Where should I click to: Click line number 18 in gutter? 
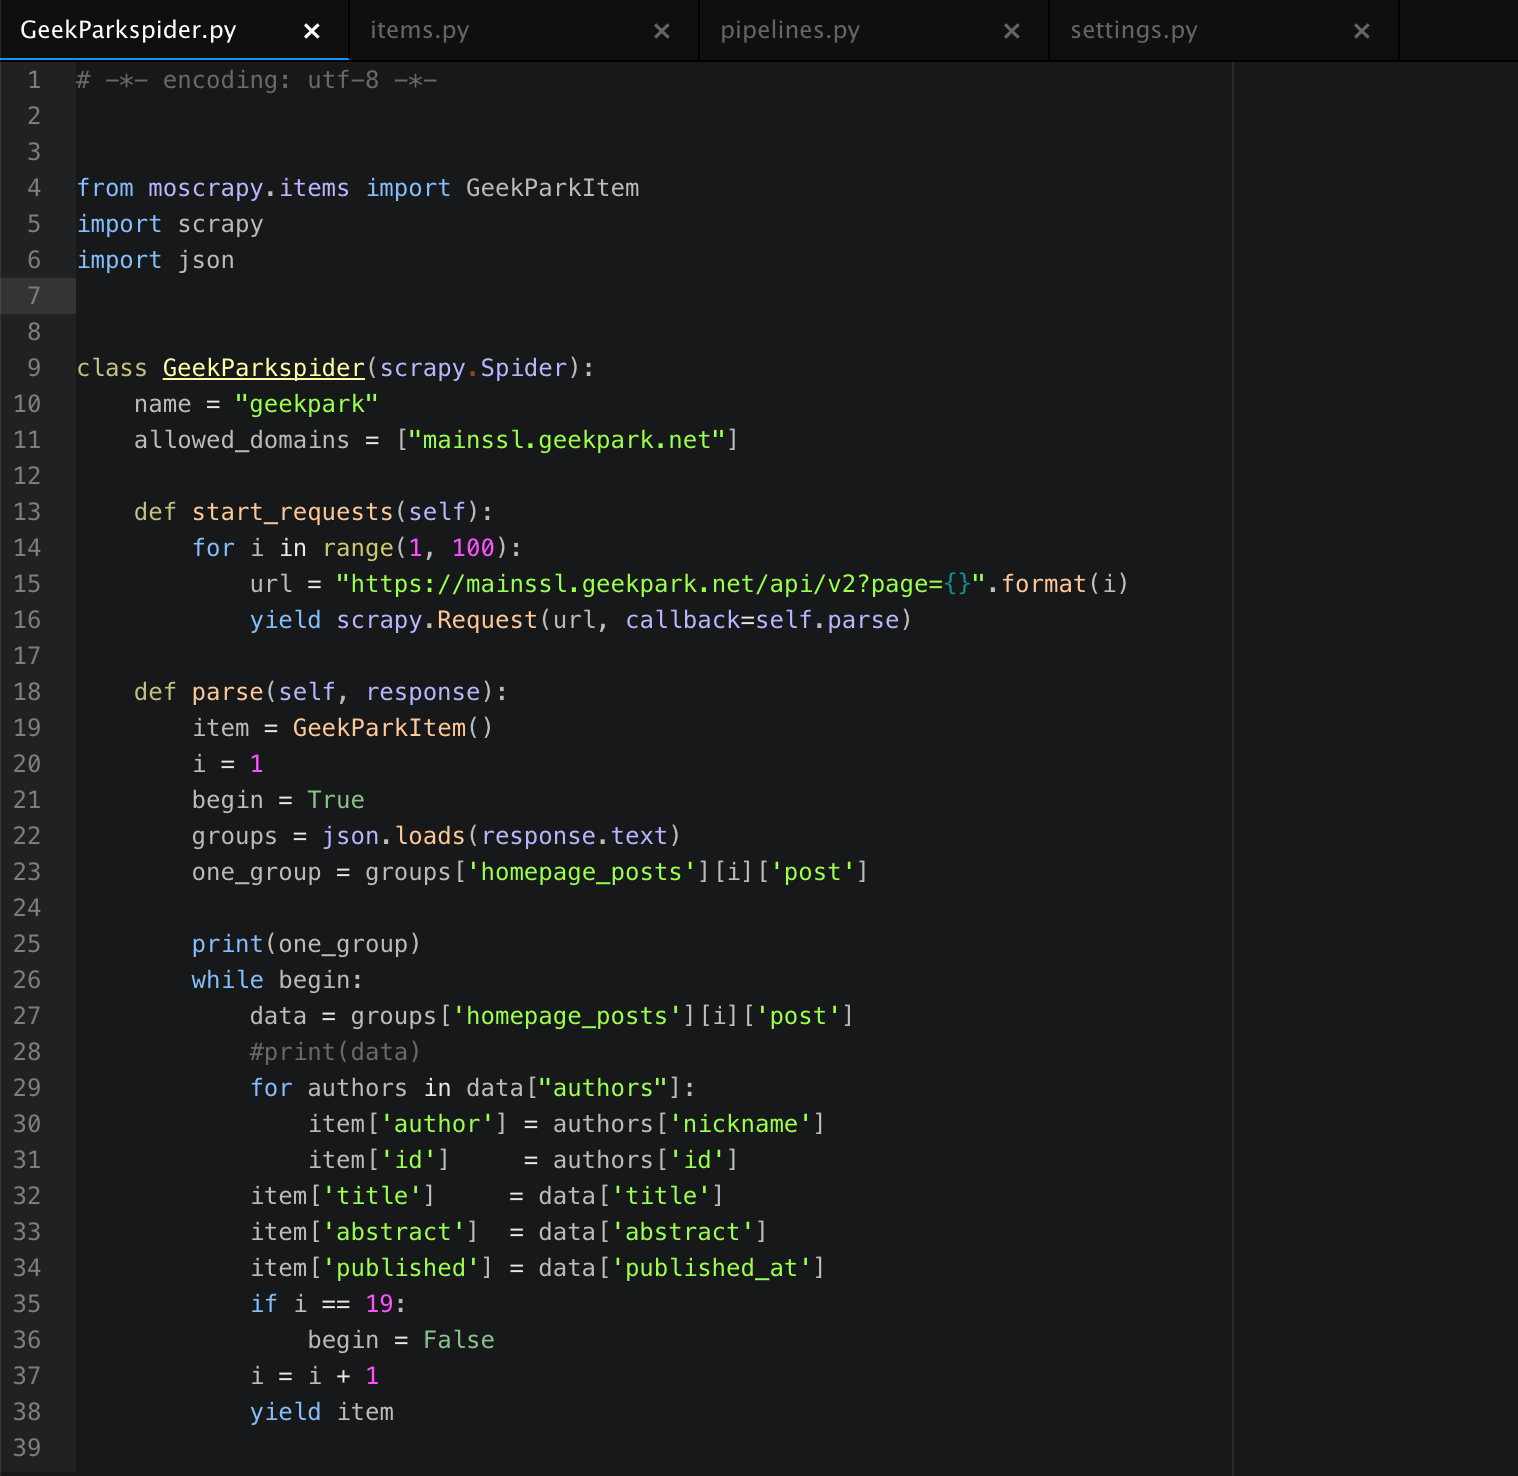(27, 692)
